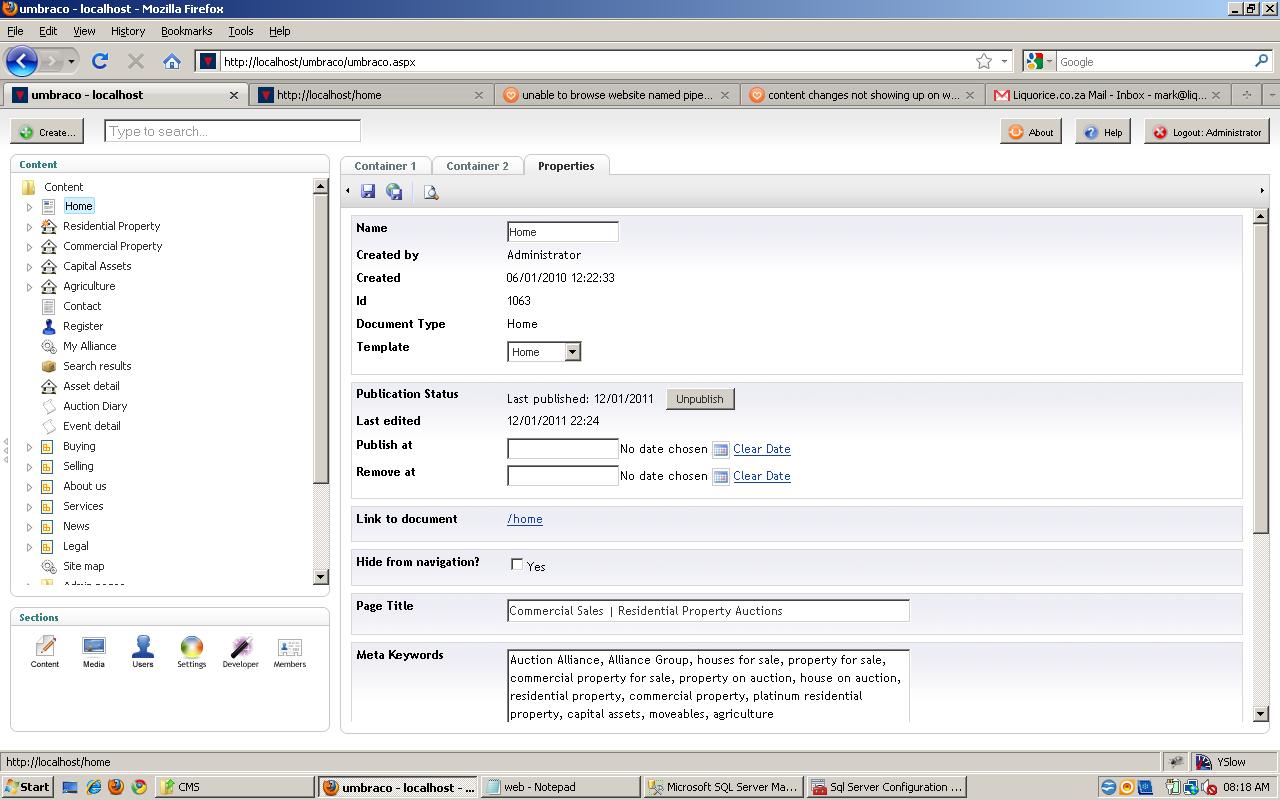Select Auction Diary tree item

pos(95,406)
